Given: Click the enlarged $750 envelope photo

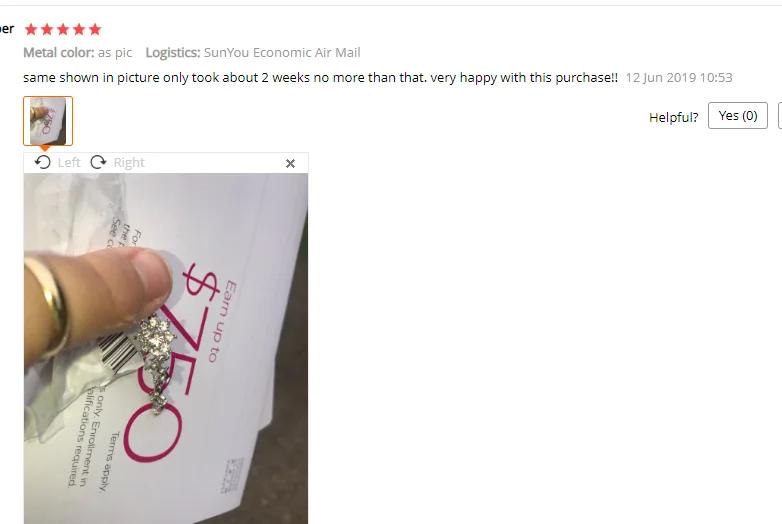Looking at the screenshot, I should pyautogui.click(x=166, y=349).
